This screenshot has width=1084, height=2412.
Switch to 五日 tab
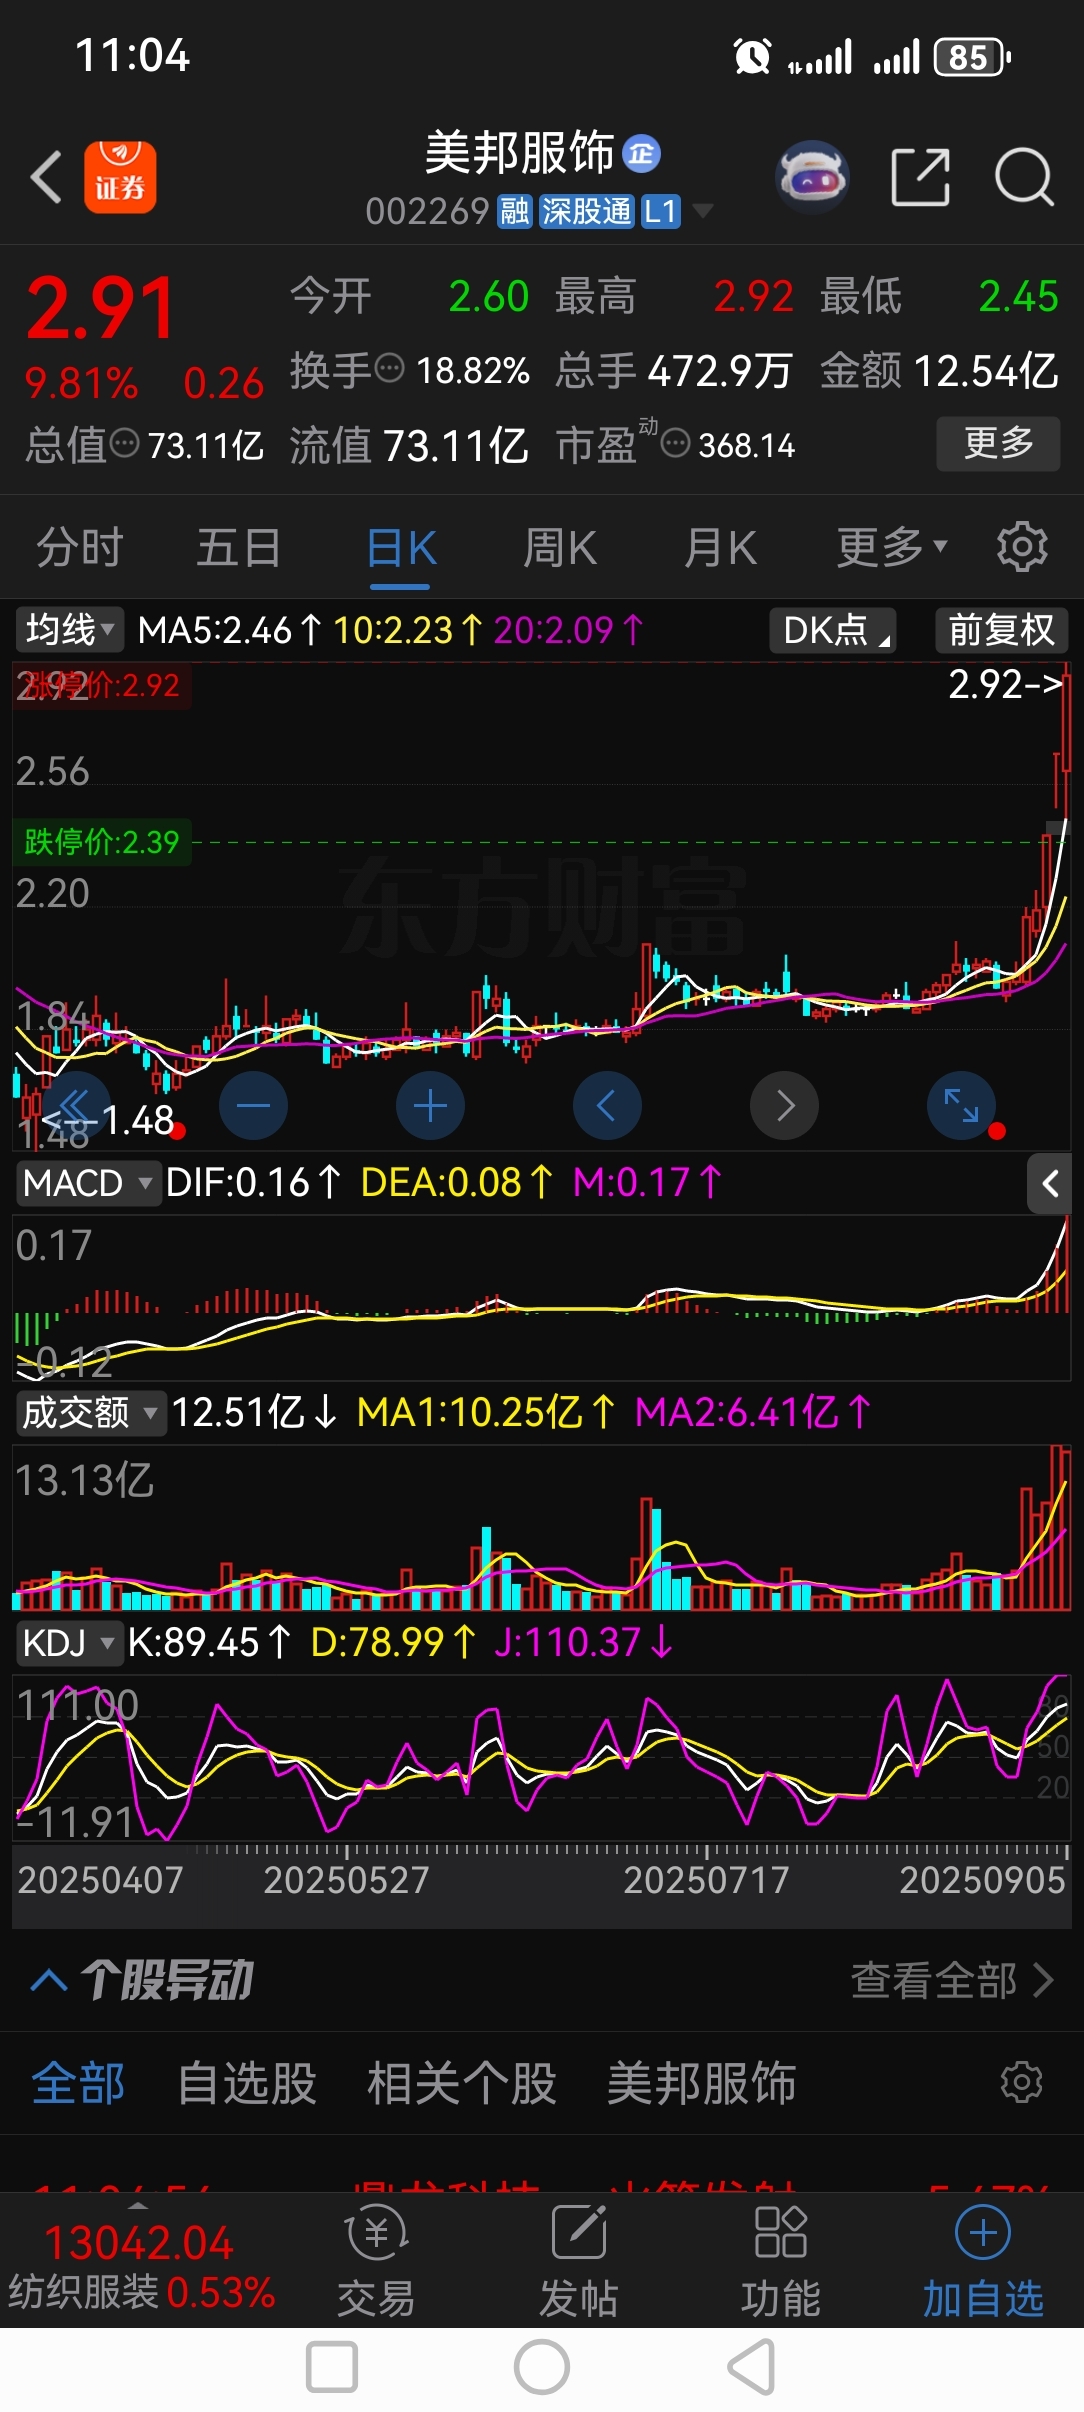[x=239, y=548]
